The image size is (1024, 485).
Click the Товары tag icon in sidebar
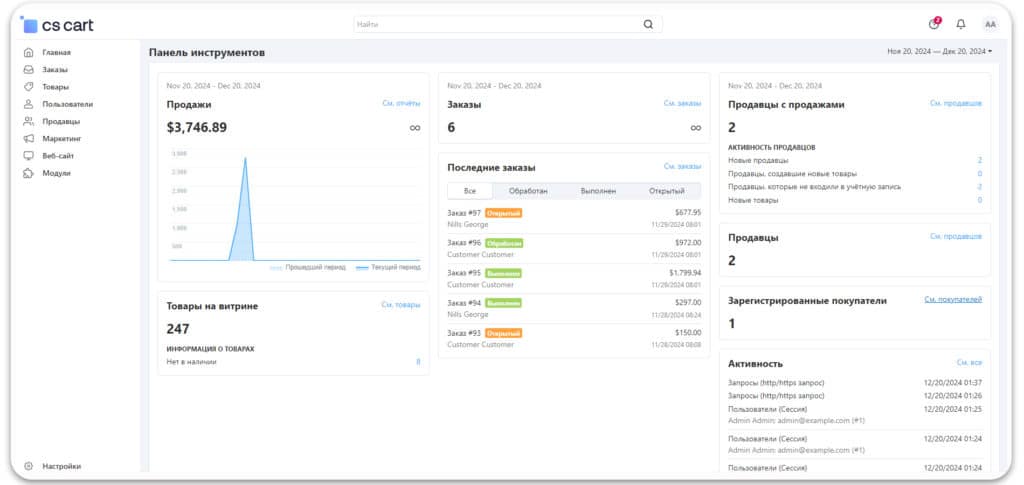(x=29, y=87)
